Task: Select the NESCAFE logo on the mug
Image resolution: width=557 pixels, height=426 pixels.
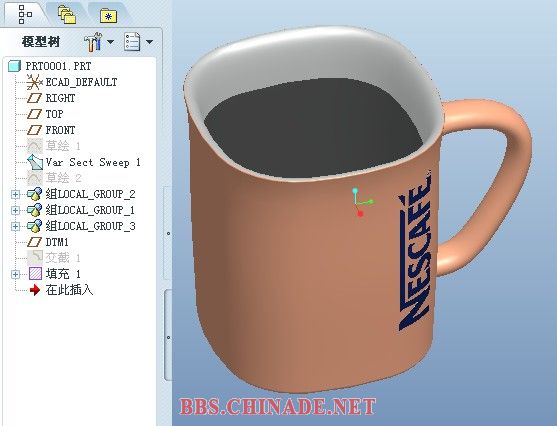Action: 415,251
